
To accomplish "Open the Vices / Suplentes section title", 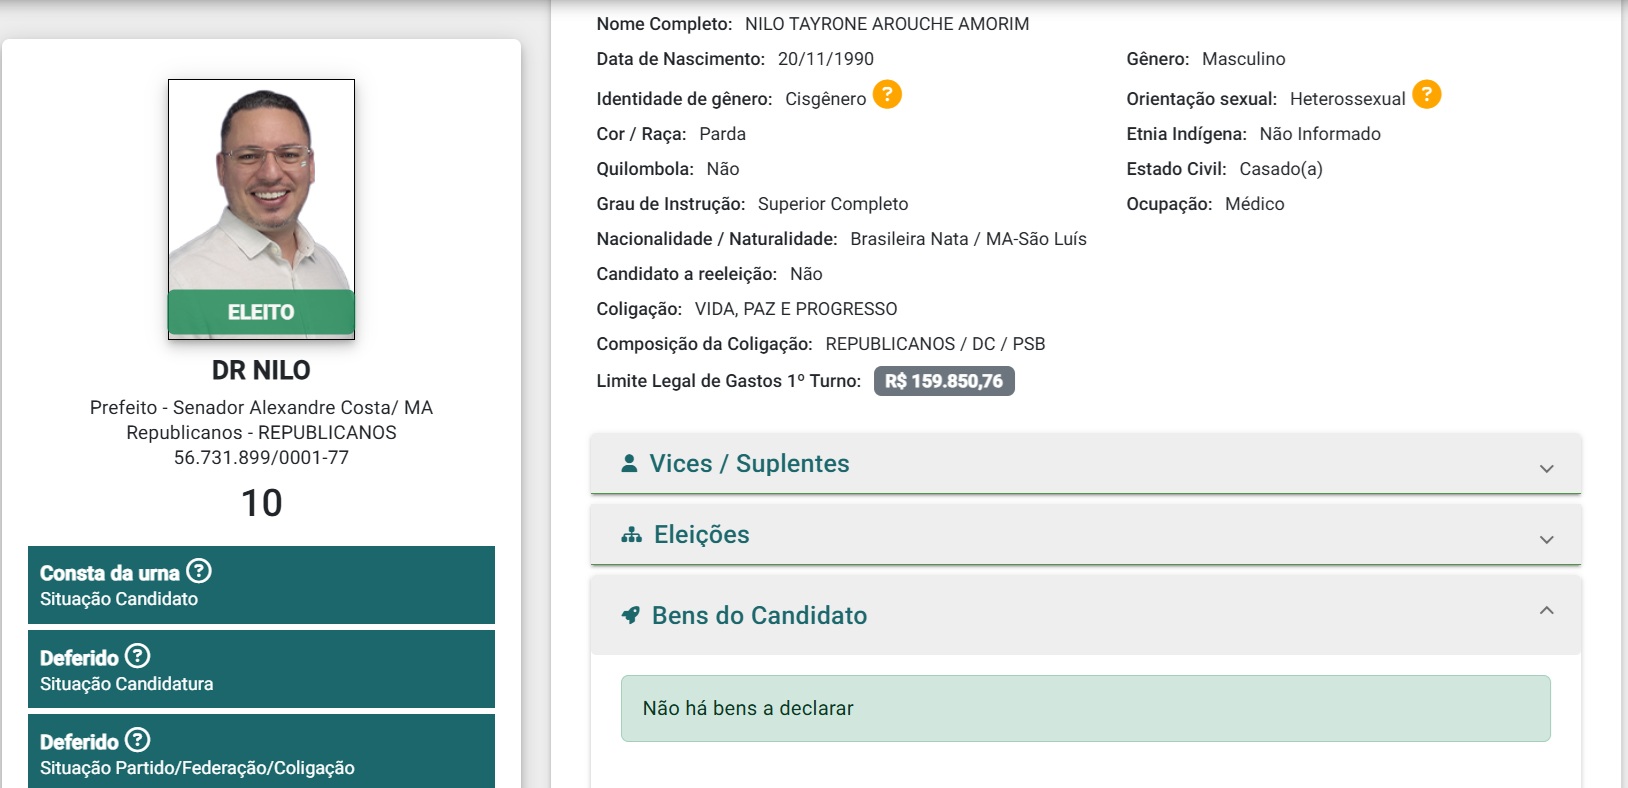I will (749, 464).
